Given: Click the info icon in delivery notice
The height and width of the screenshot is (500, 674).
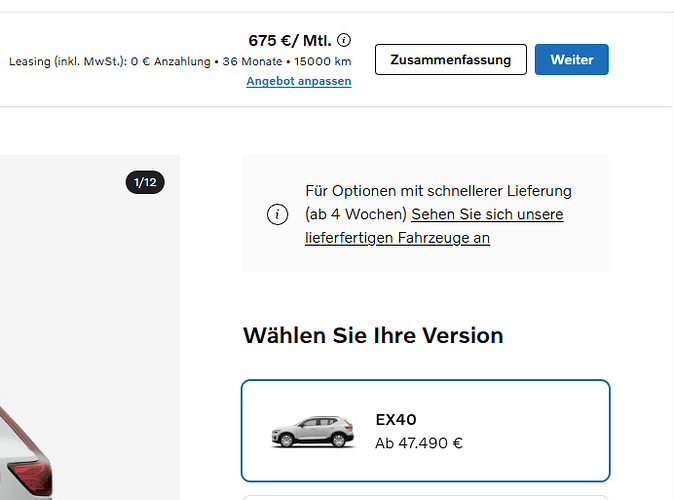Looking at the screenshot, I should [277, 214].
